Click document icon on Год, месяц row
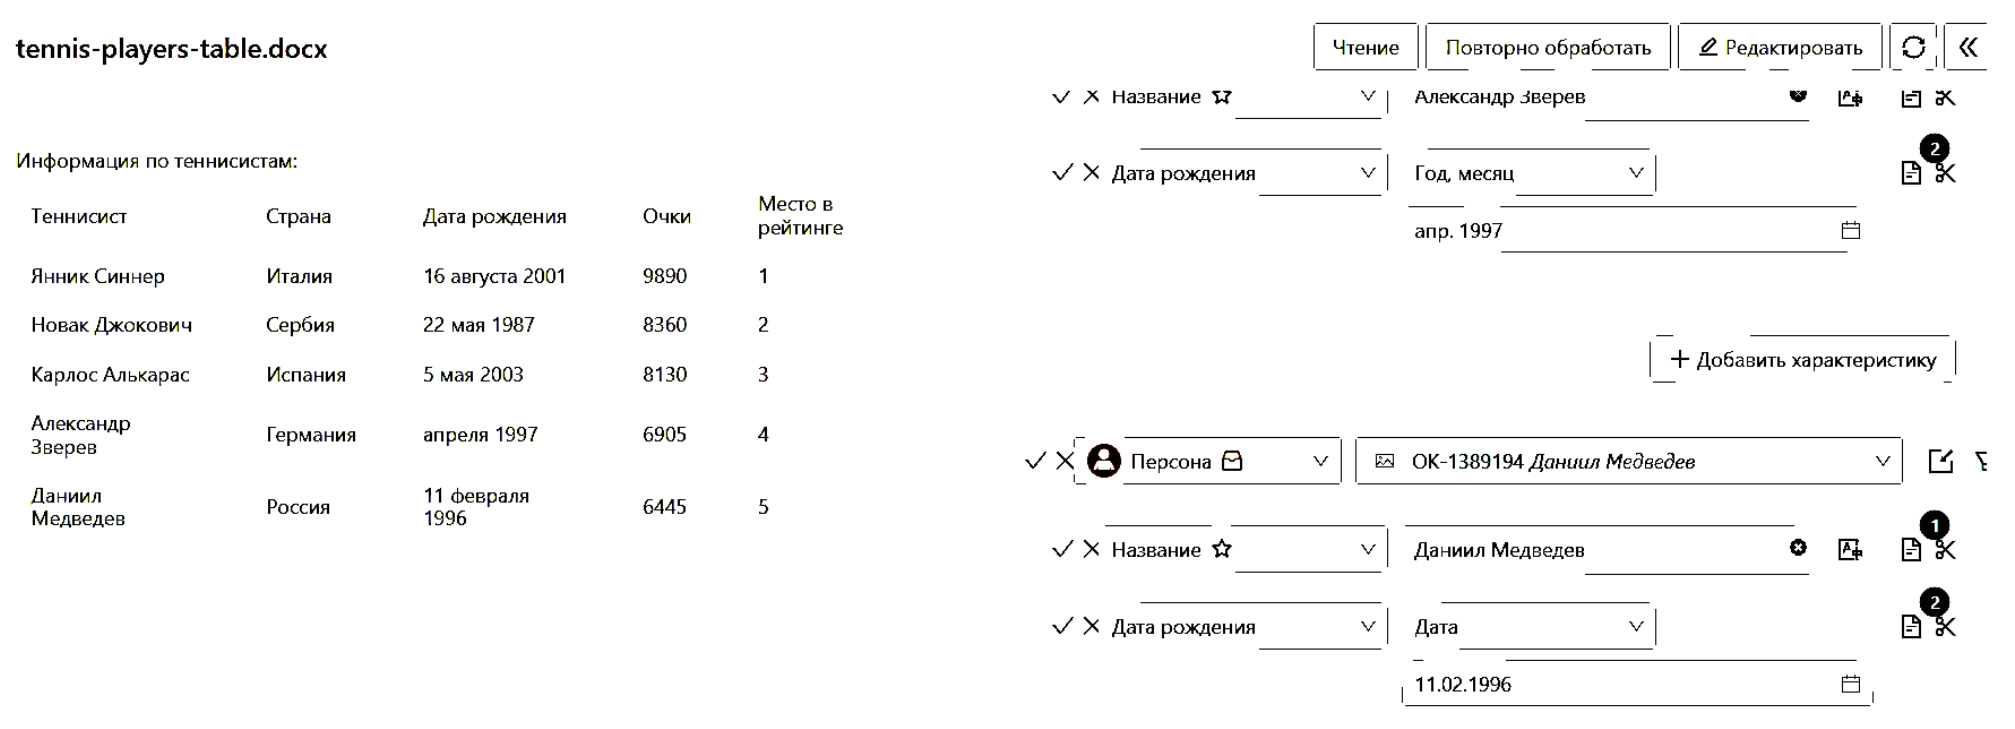Screen dimensions: 2015x729 [x=1911, y=173]
